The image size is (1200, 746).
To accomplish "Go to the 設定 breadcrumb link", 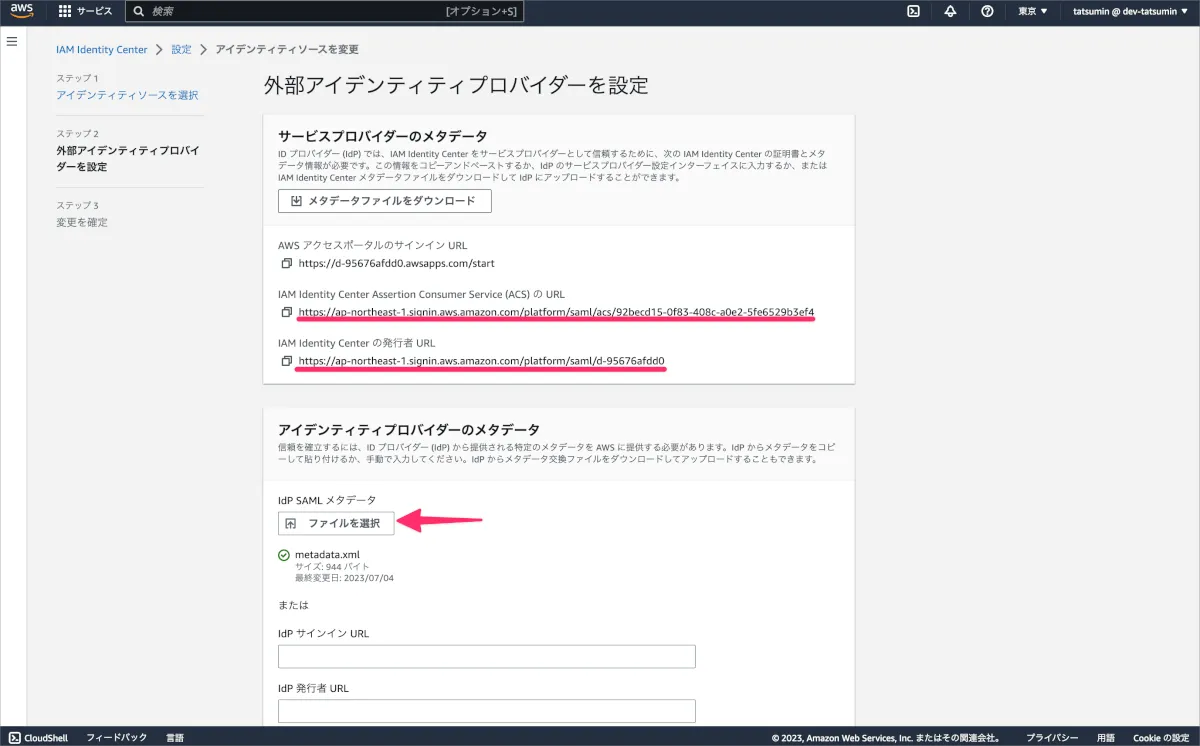I will pyautogui.click(x=181, y=49).
